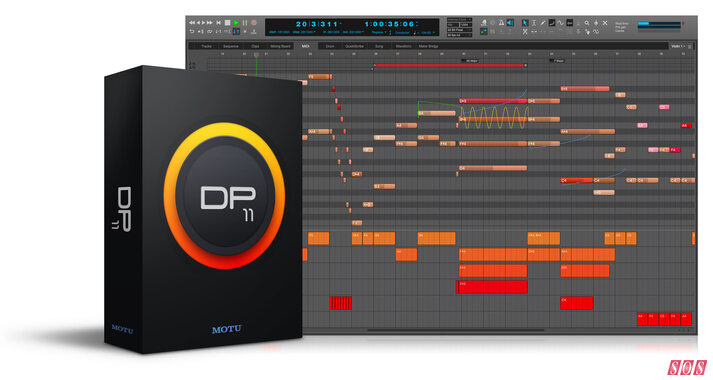Click the last icon in lower transport row
This screenshot has width=713, height=380.
click(253, 32)
